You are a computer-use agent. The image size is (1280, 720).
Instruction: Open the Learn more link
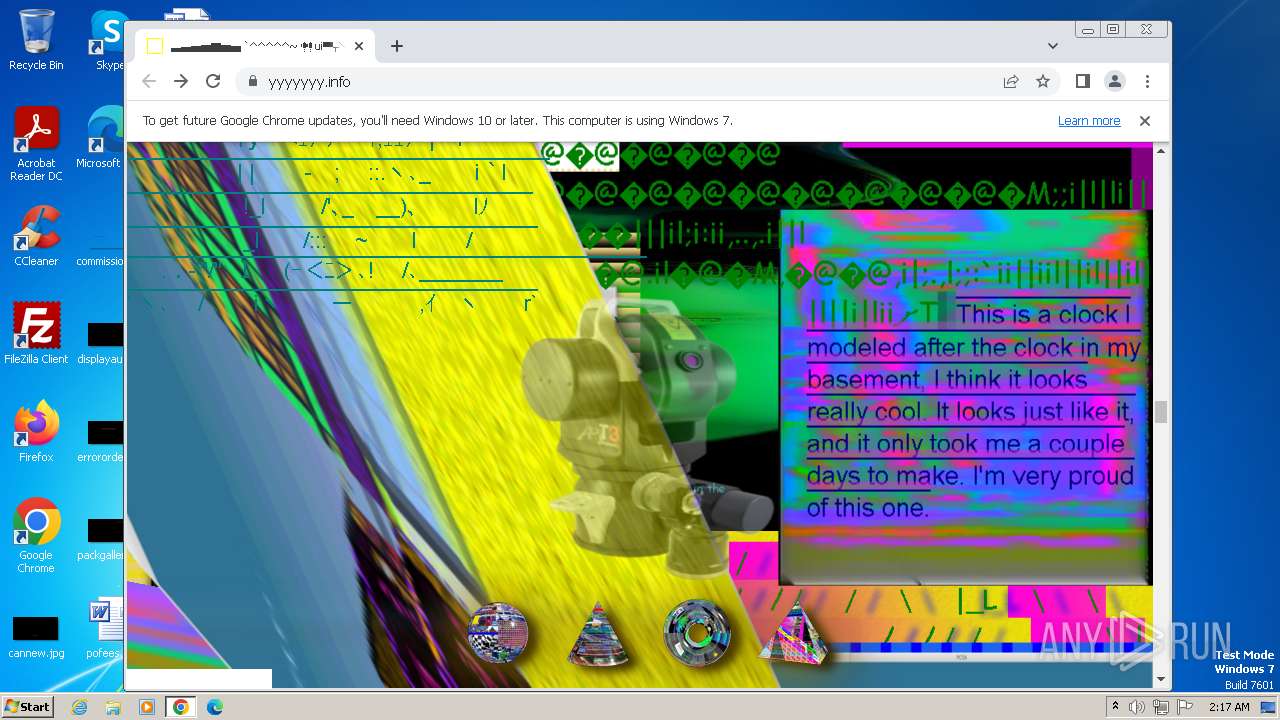pos(1089,121)
